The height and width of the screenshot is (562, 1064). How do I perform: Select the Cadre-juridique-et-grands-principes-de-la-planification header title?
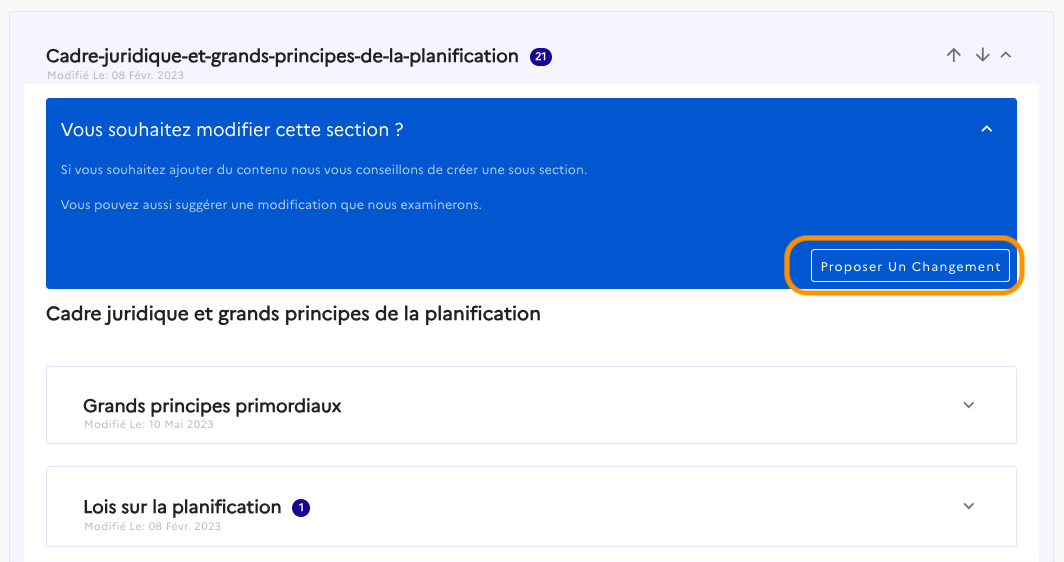pyautogui.click(x=282, y=56)
